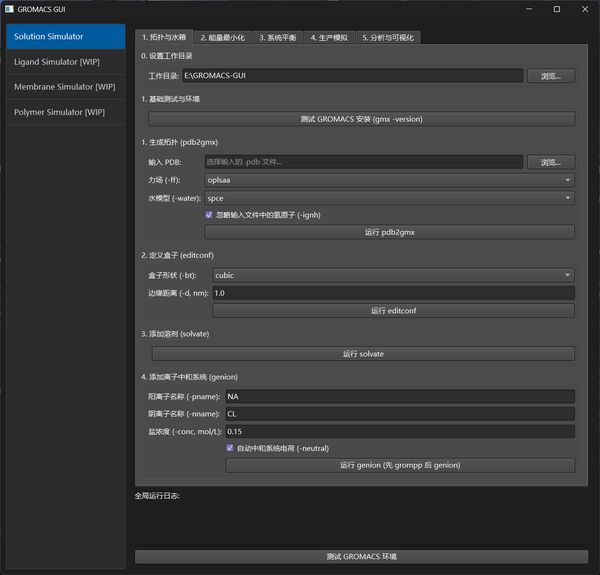Open tab 4. 生产模拟
This screenshot has height=575, width=600.
pyautogui.click(x=329, y=37)
